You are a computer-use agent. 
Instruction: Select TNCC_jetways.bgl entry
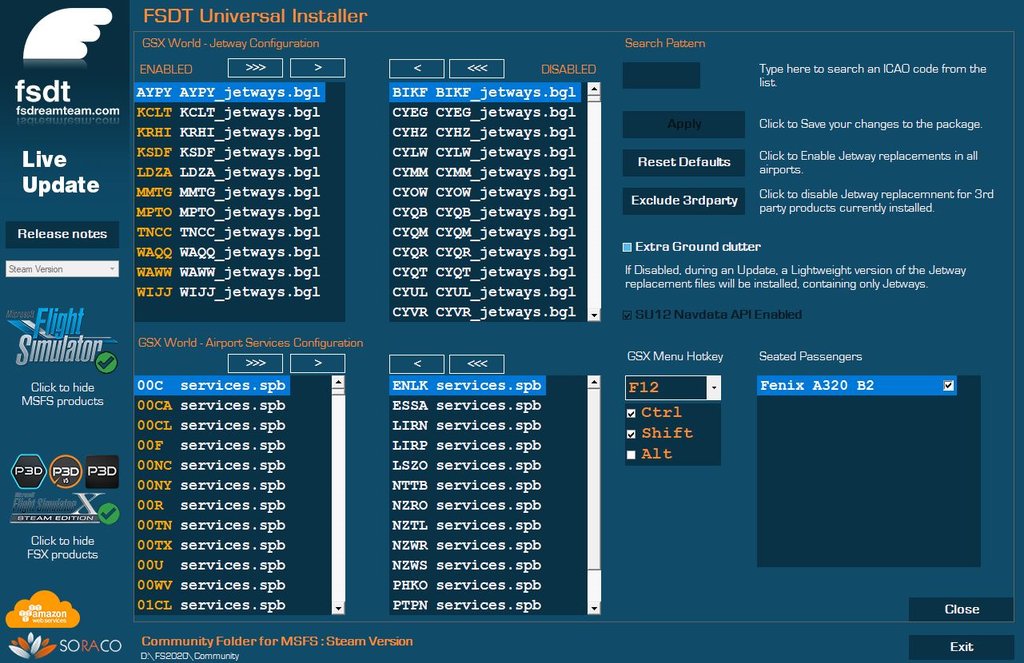pos(229,232)
